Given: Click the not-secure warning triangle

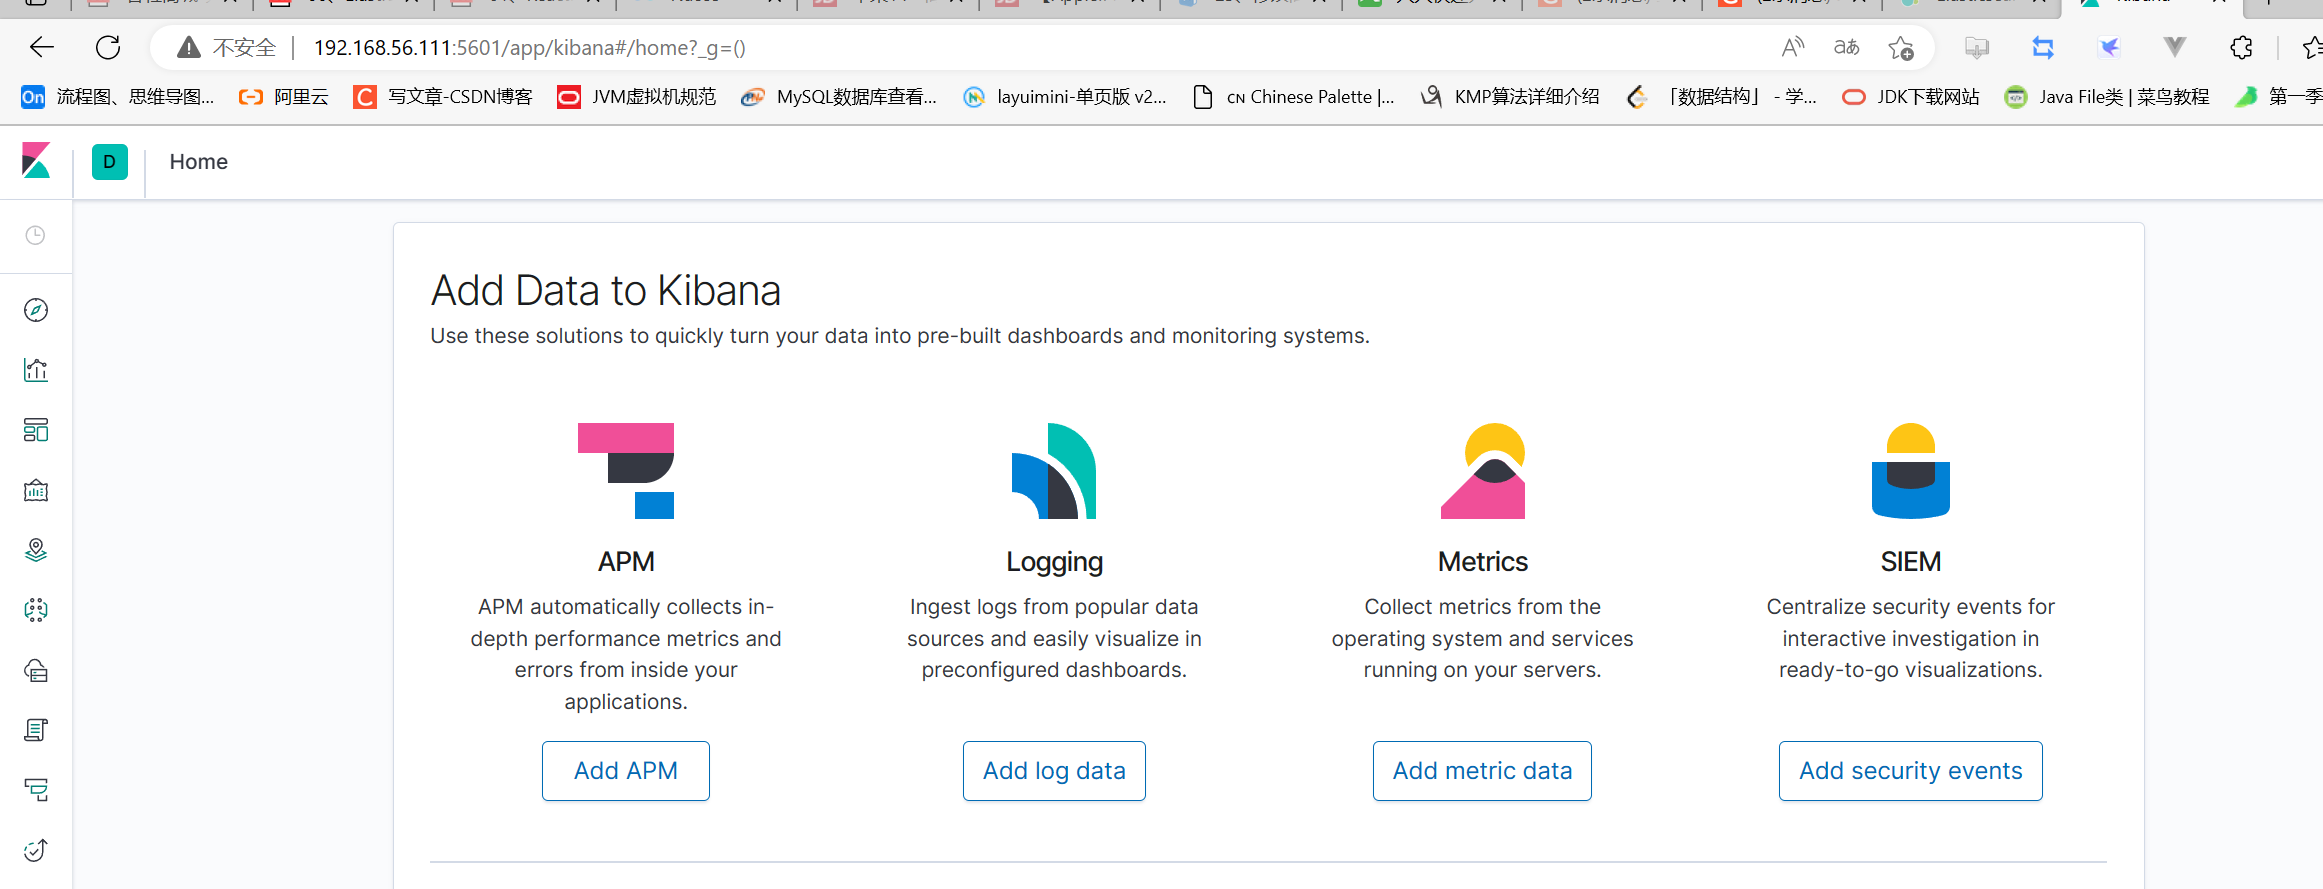Looking at the screenshot, I should tap(189, 47).
